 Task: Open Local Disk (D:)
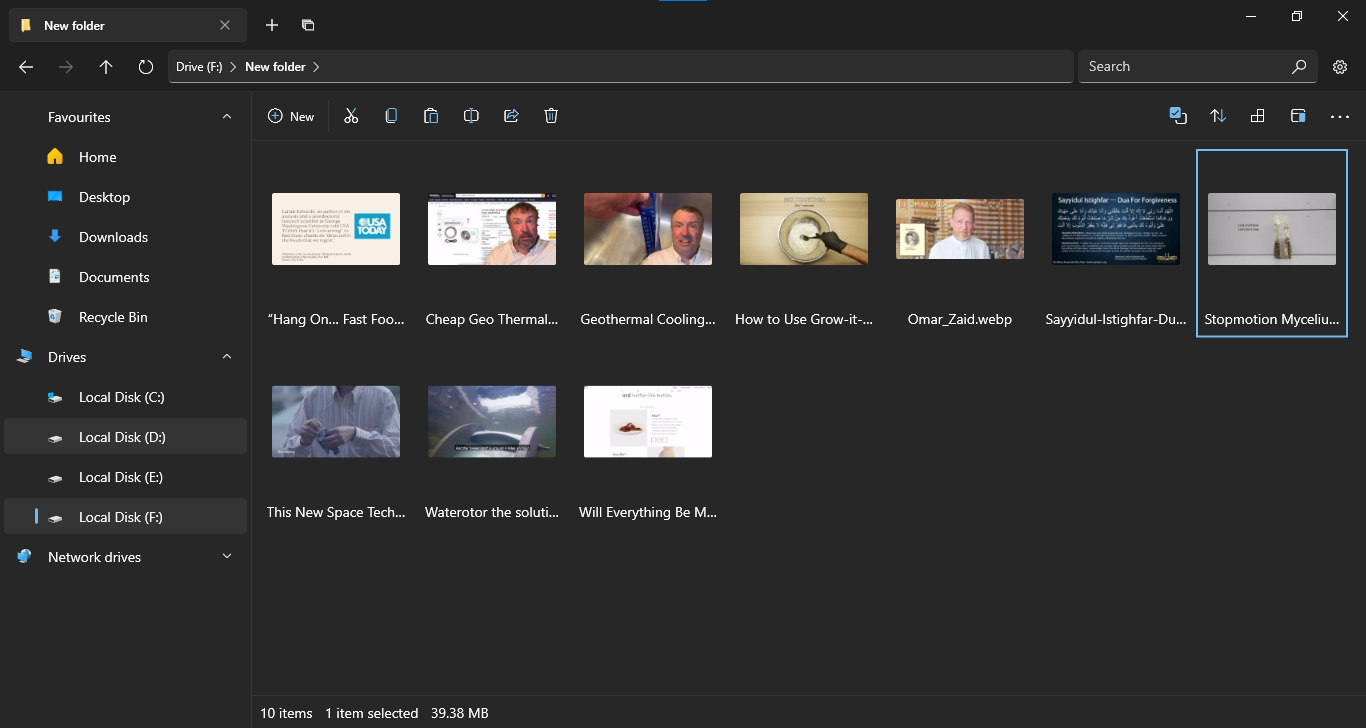coord(125,437)
